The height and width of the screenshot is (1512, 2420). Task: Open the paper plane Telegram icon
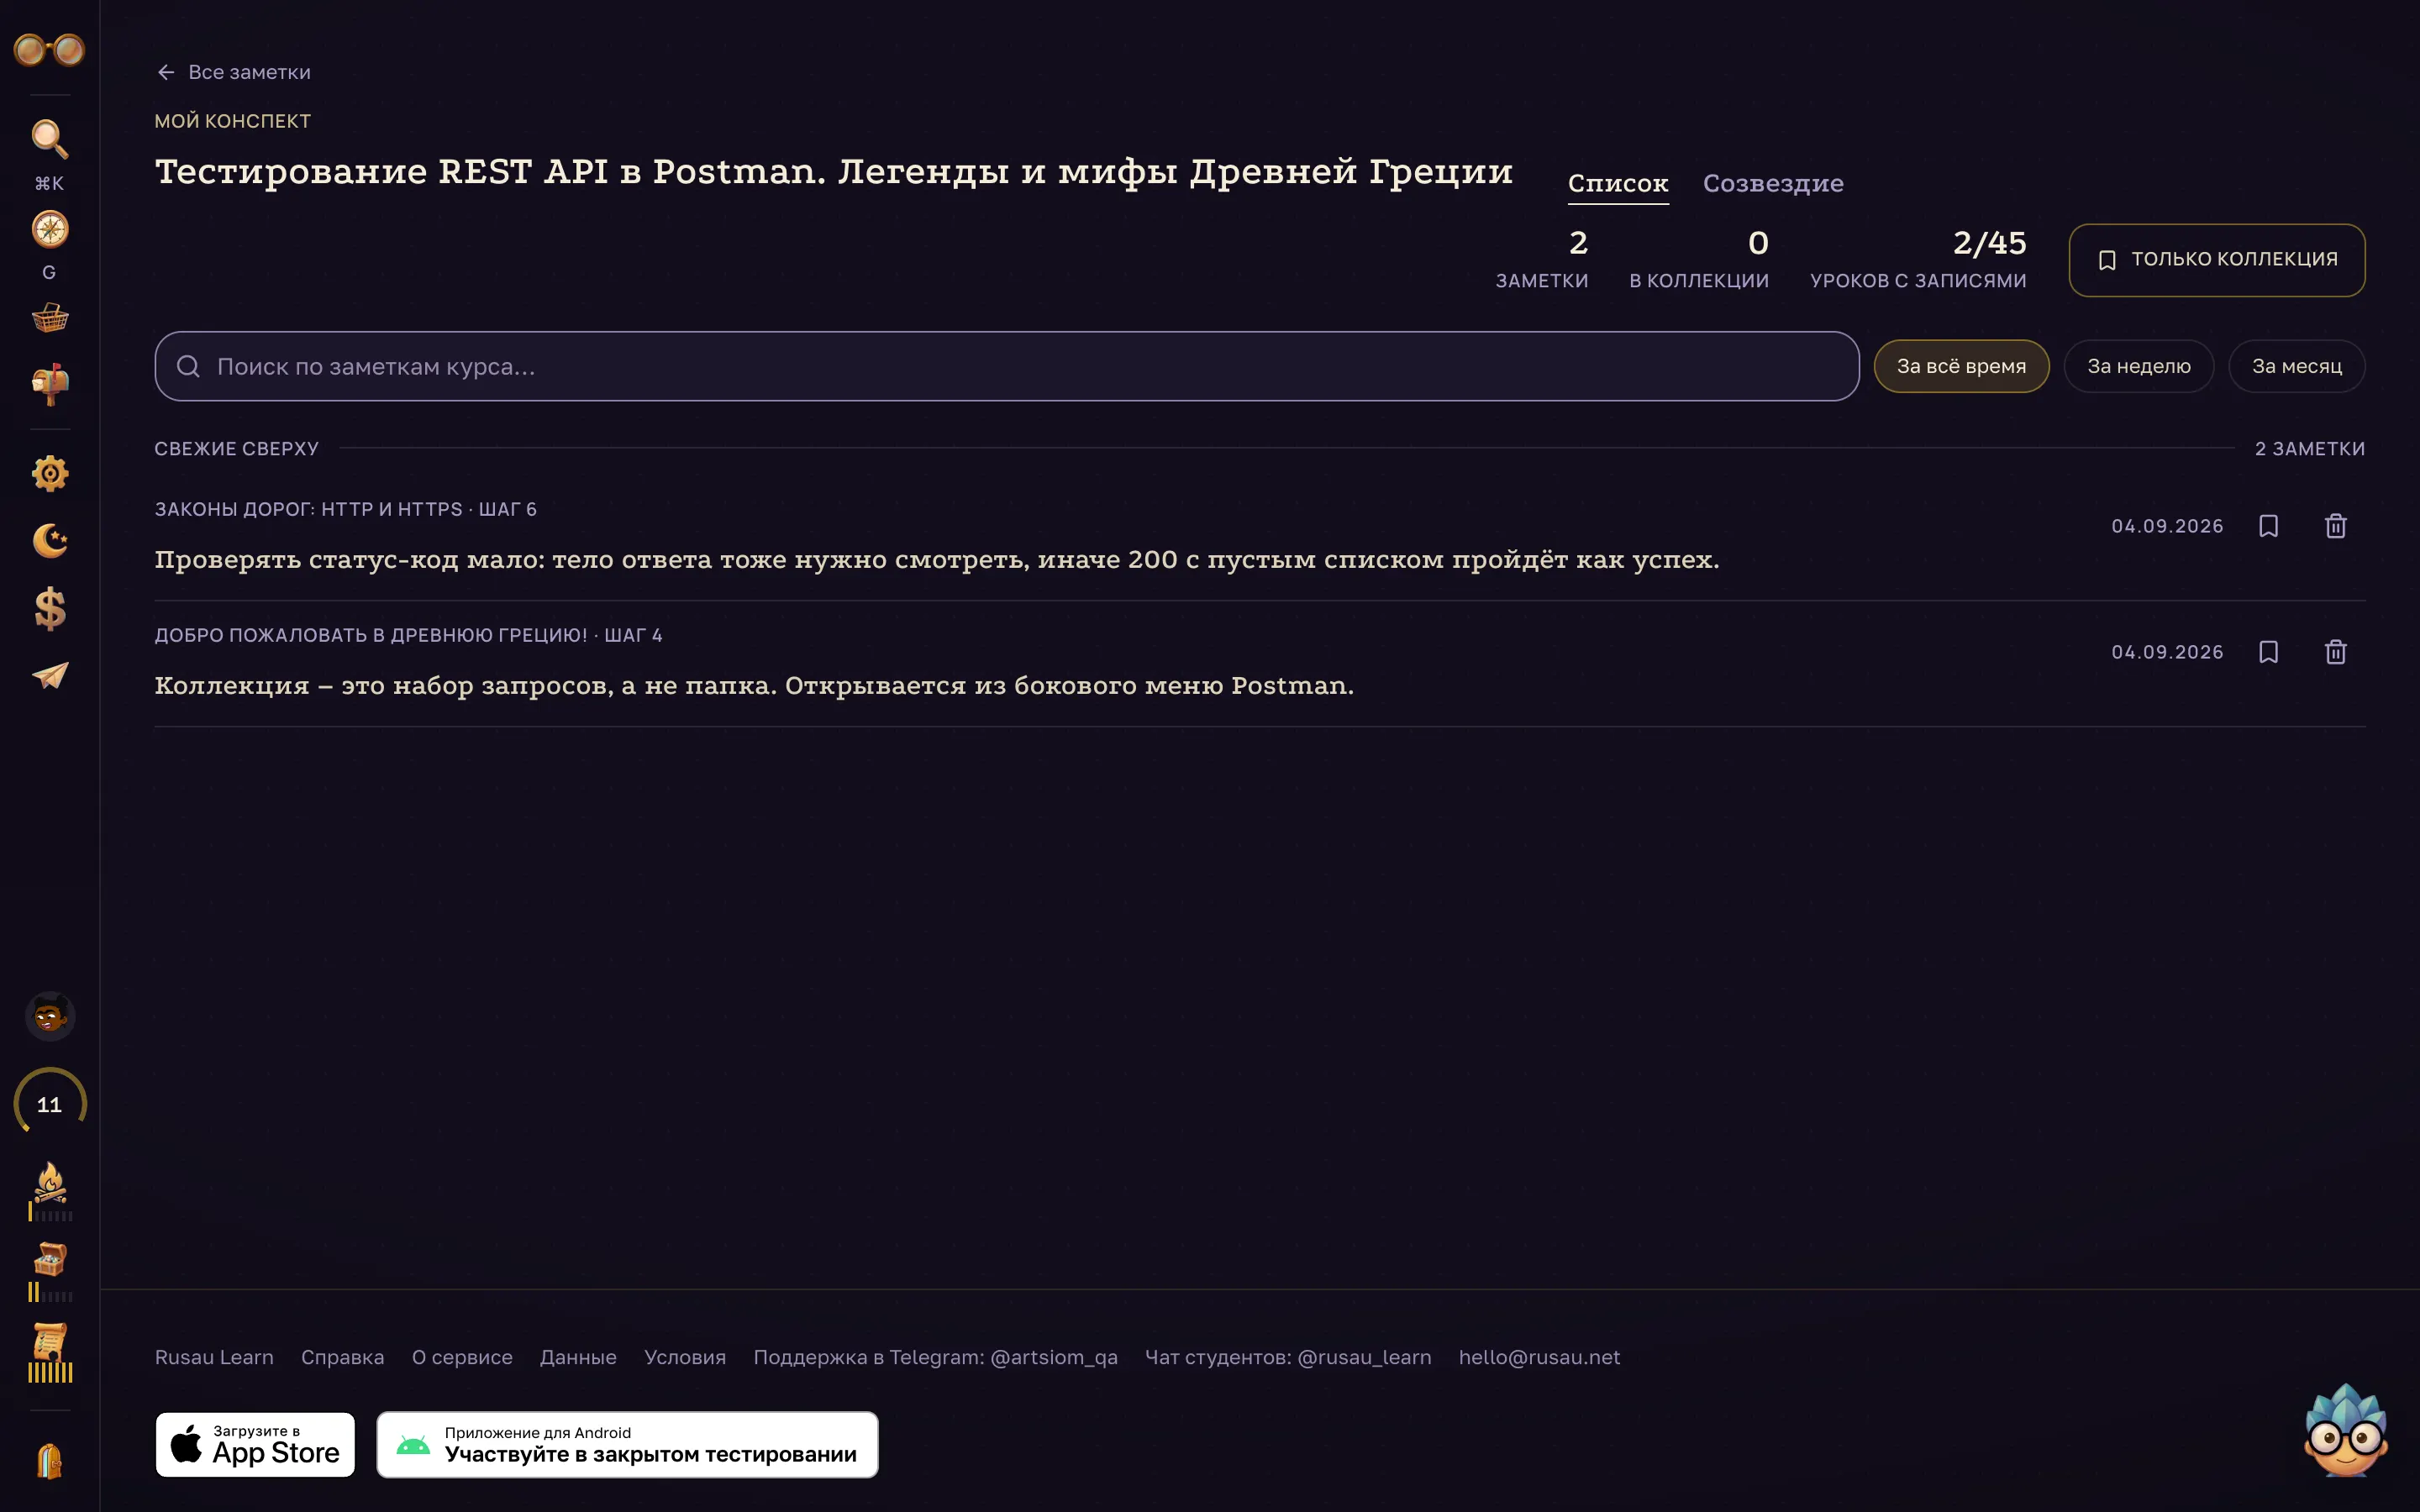[49, 676]
